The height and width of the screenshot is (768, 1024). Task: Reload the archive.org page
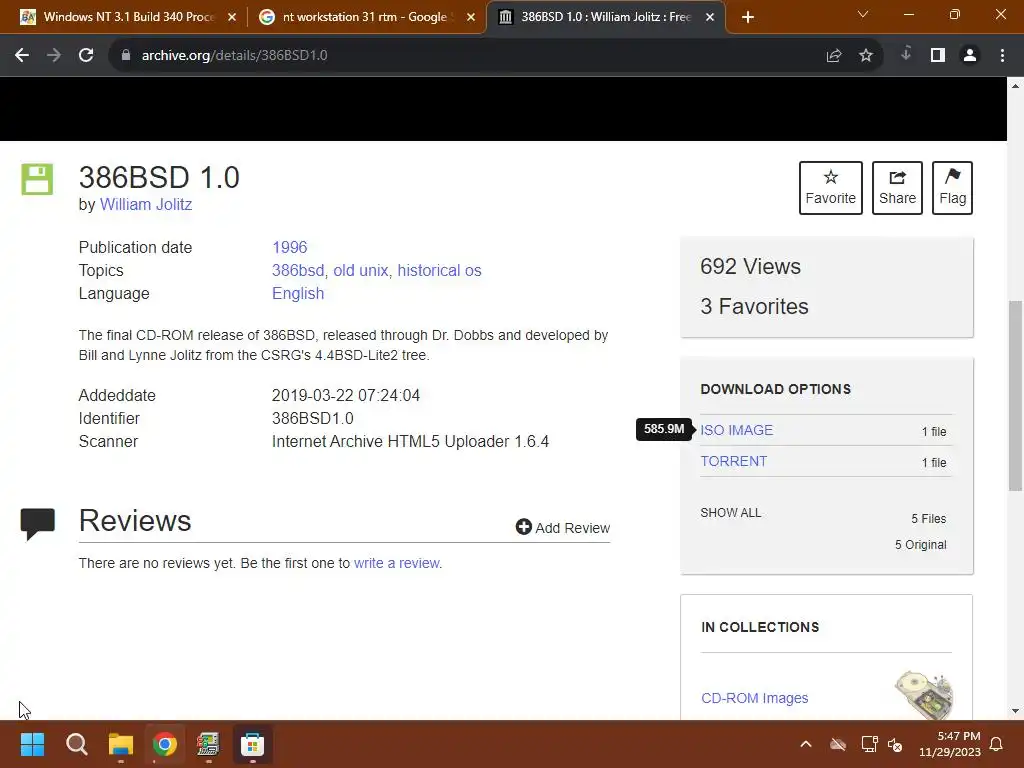(x=86, y=56)
